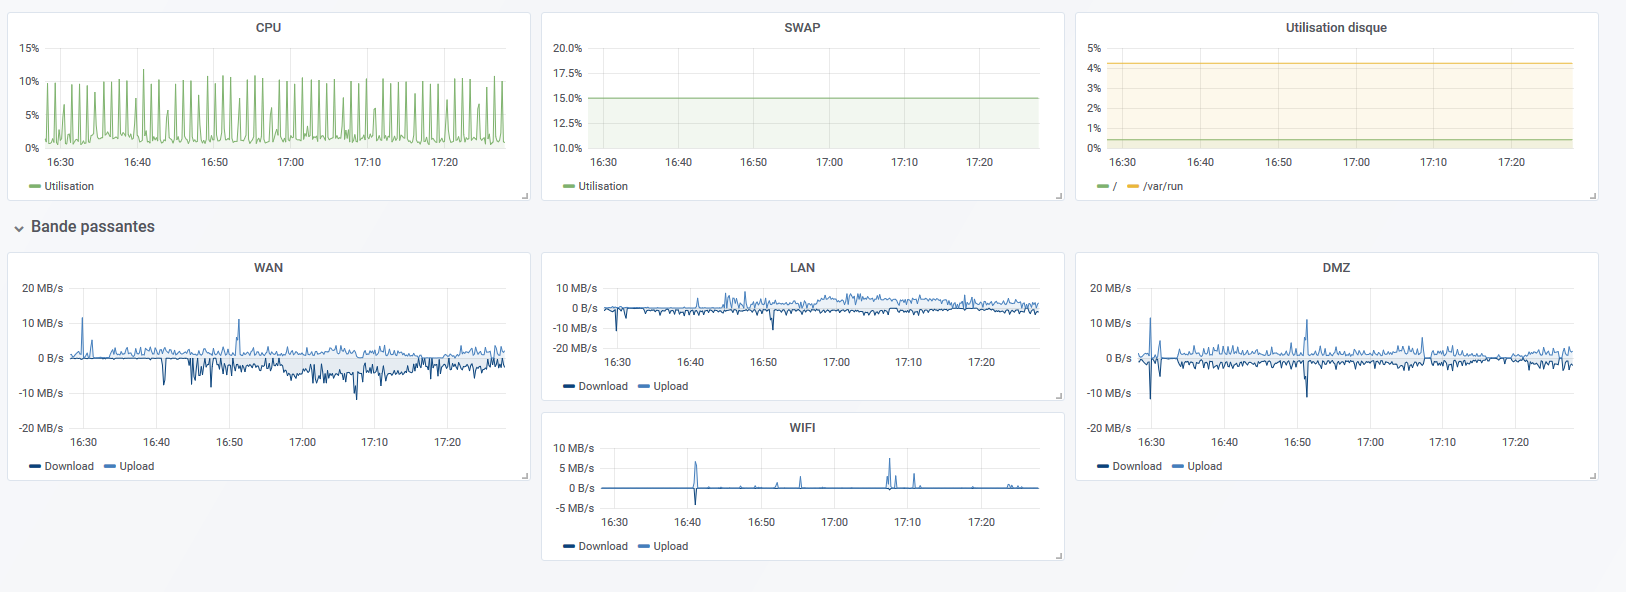The image size is (1626, 592).
Task: Open the light blue swatch beside LAN Upload
Action: [644, 386]
